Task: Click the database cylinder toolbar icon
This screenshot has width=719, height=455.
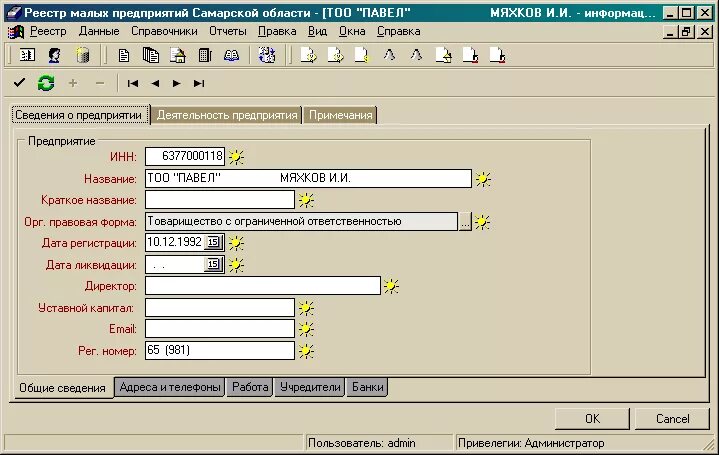Action: pos(83,55)
